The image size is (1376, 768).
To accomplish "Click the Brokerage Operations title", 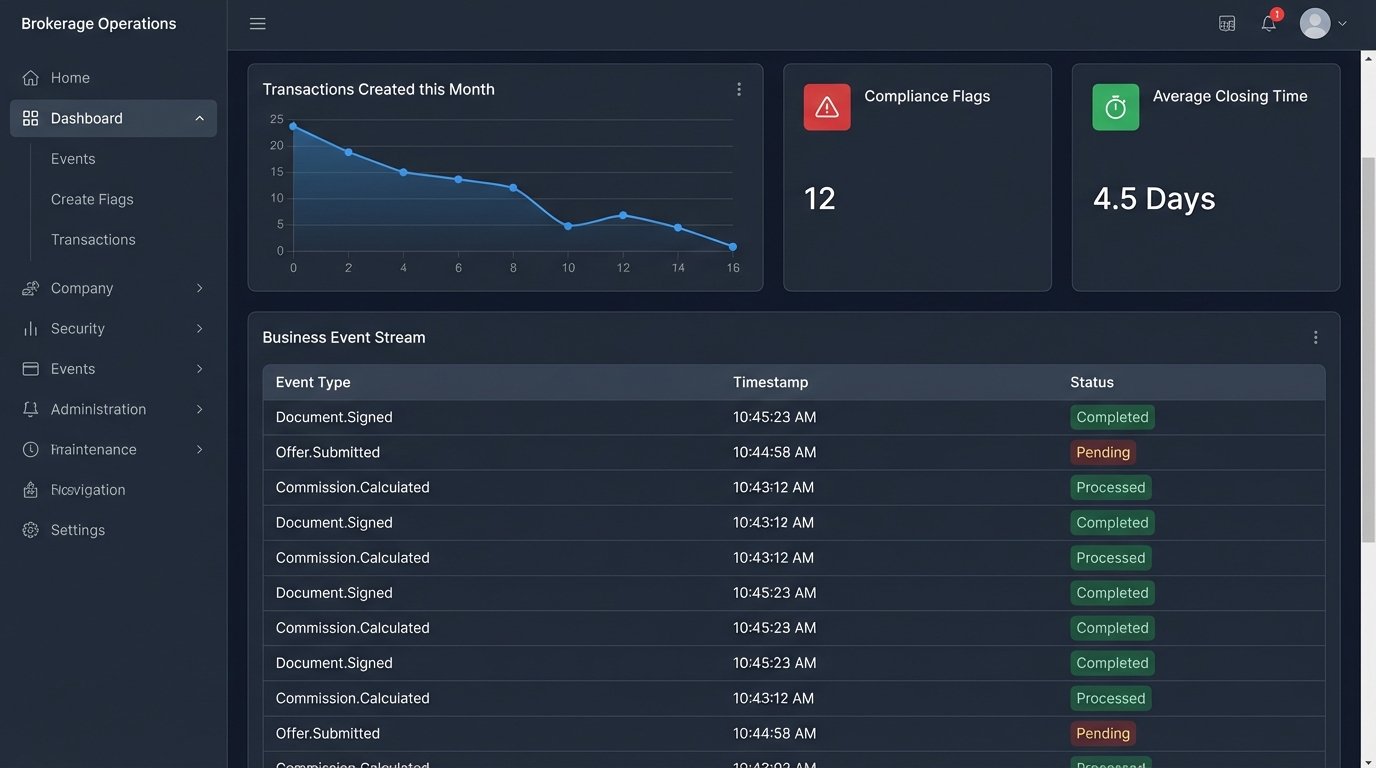I will [x=99, y=24].
